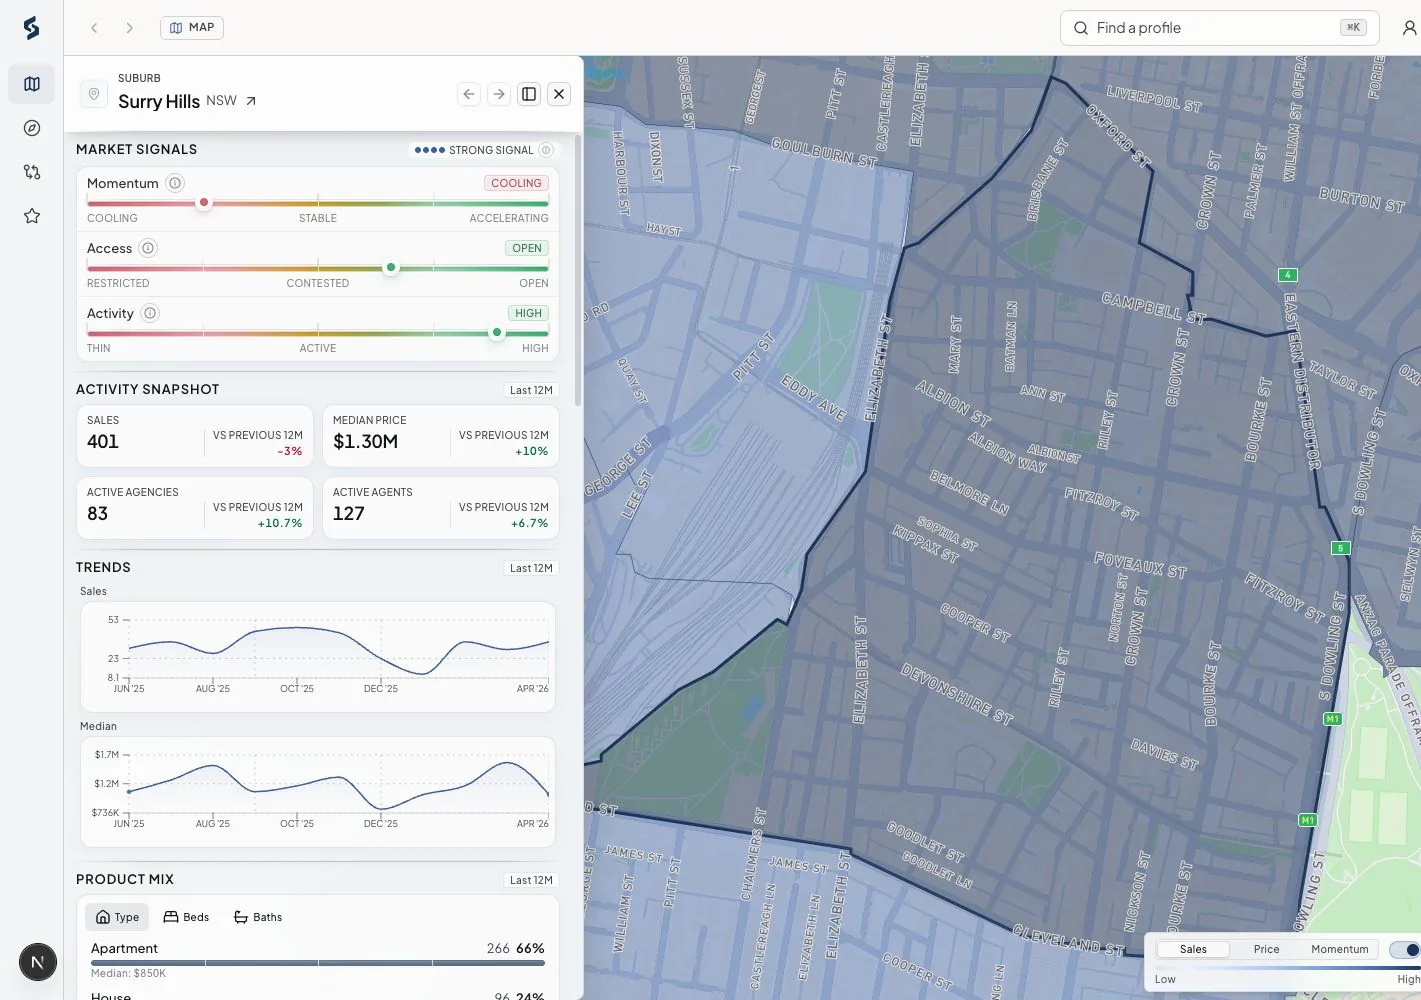Image resolution: width=1421 pixels, height=1000 pixels.
Task: Focus the Find a profile search field
Action: (x=1220, y=28)
